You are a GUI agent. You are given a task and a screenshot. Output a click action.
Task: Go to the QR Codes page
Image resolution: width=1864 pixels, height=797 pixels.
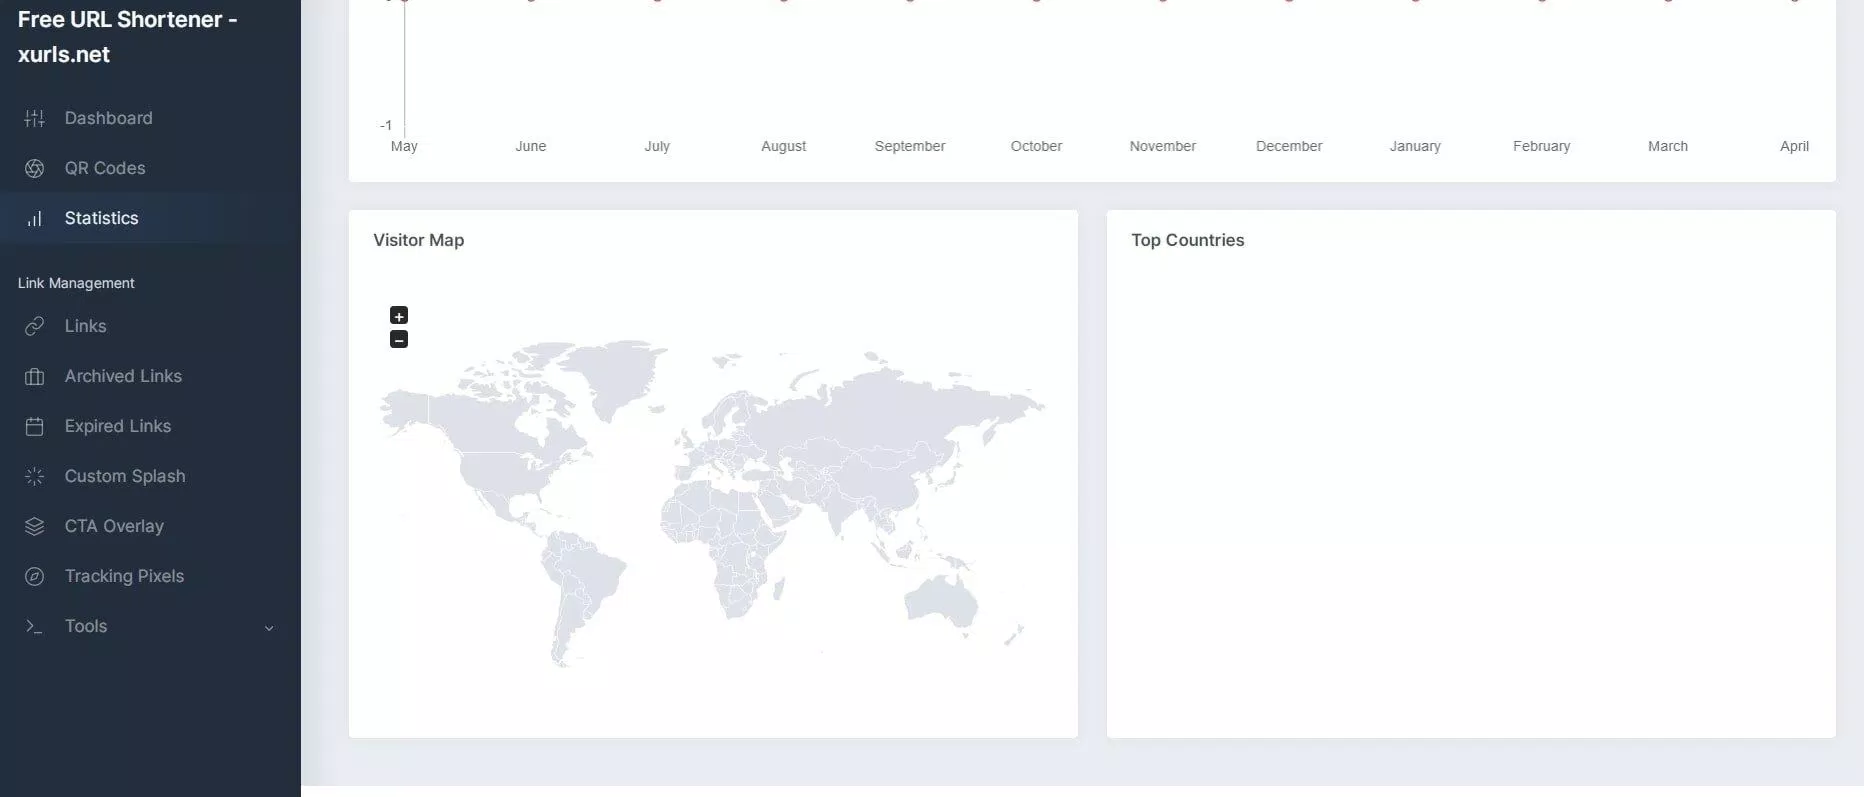[105, 168]
